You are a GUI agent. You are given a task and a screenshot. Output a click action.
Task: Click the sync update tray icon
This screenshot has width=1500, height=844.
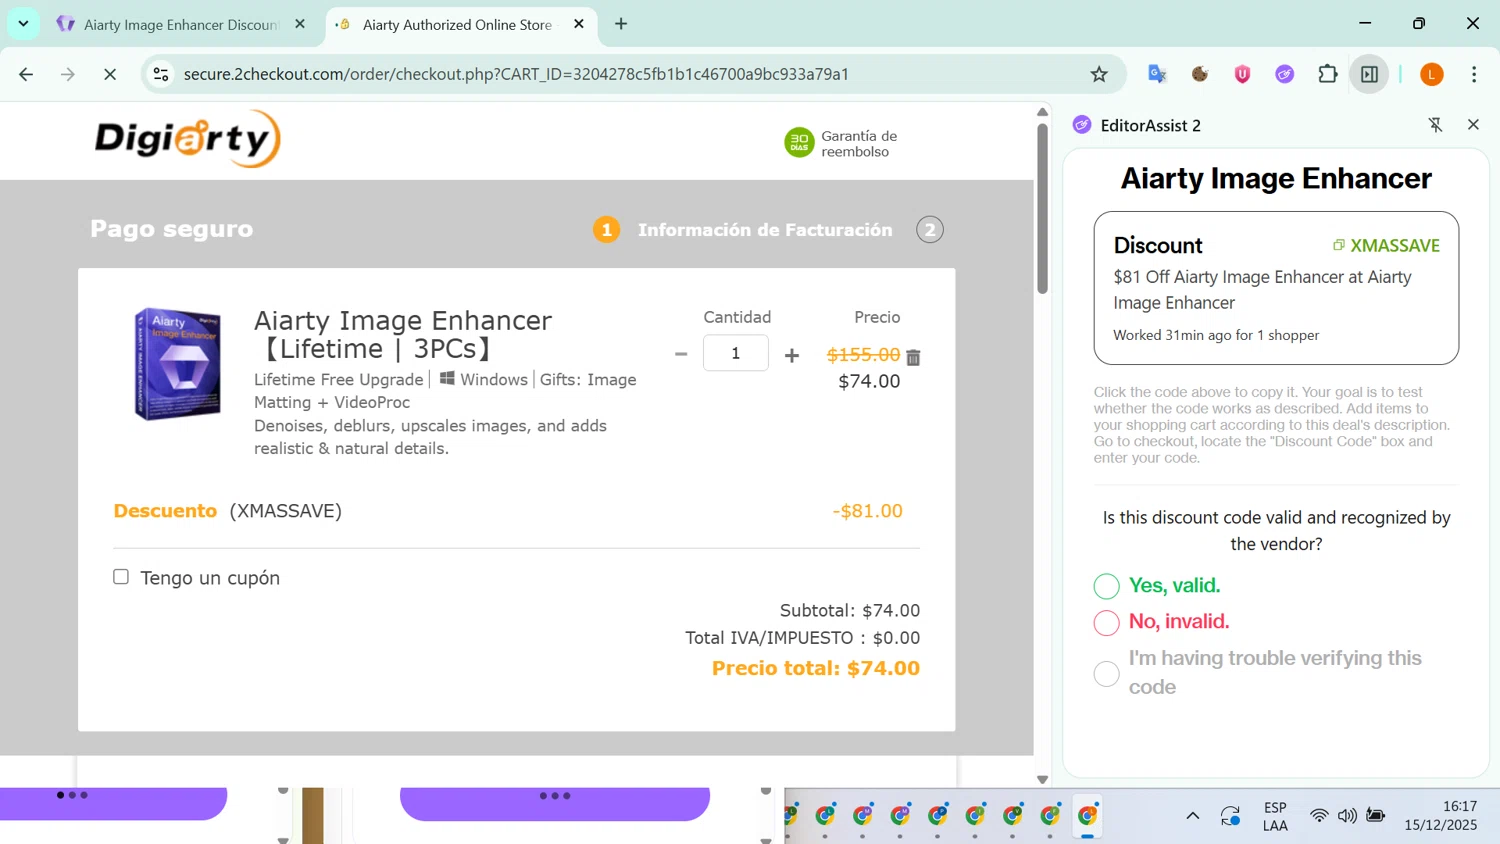[1230, 816]
